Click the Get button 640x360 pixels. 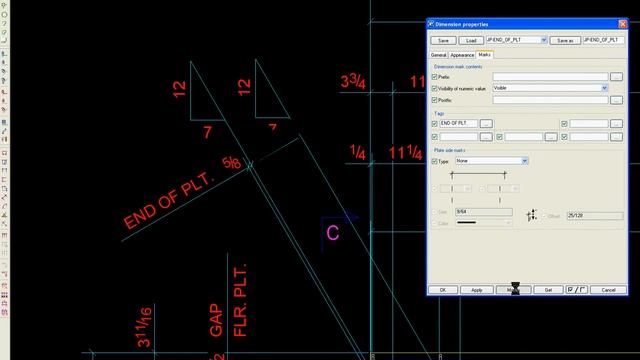click(548, 290)
